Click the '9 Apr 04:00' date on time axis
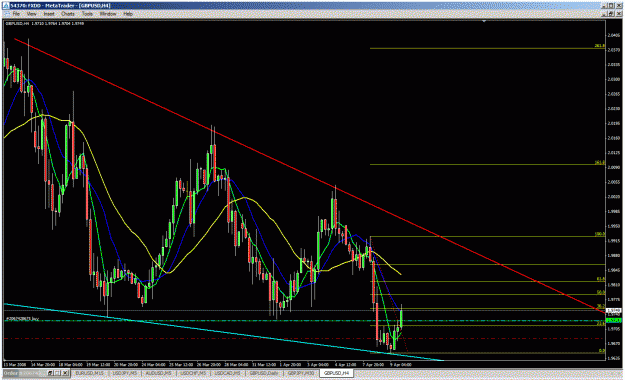The height and width of the screenshot is (380, 625). 401,364
